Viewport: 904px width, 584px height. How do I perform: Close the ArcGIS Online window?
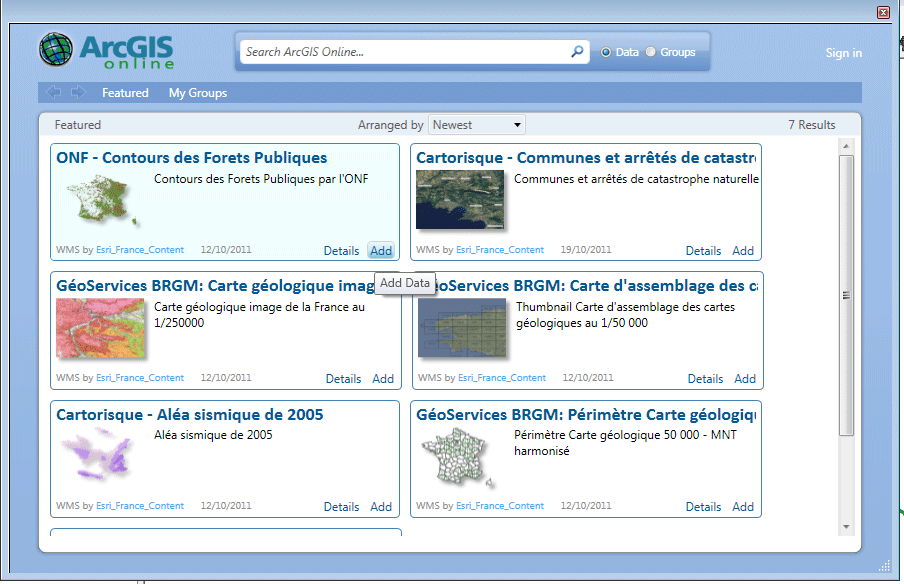click(x=883, y=12)
